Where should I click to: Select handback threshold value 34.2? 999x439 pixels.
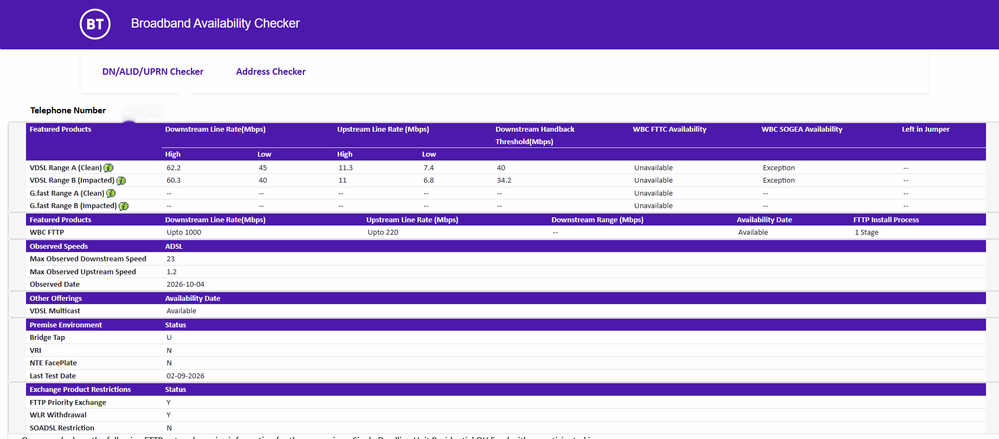(x=503, y=180)
